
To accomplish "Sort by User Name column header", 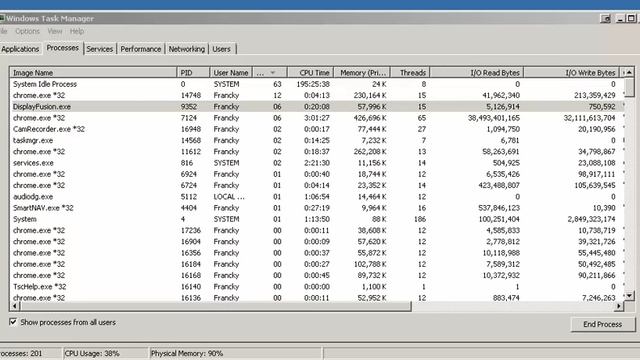I will pos(231,73).
